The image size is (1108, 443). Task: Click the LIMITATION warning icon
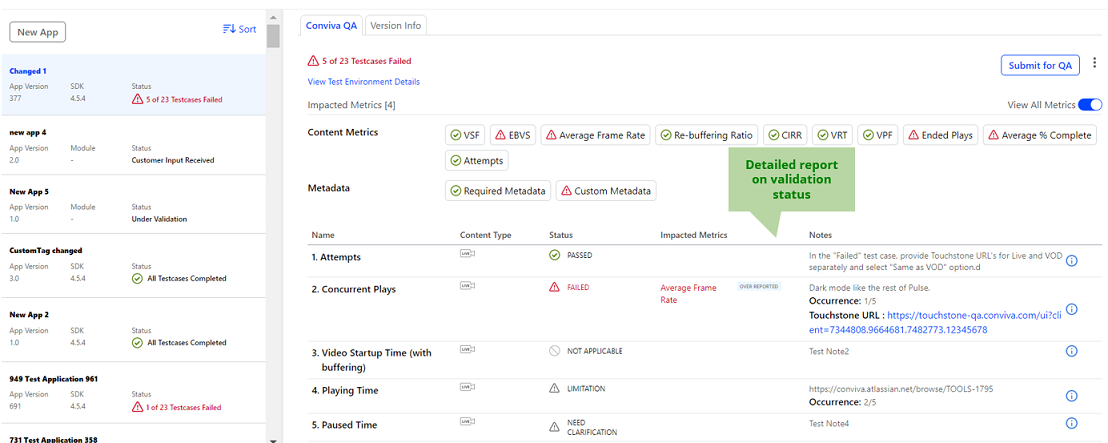pyautogui.click(x=555, y=389)
